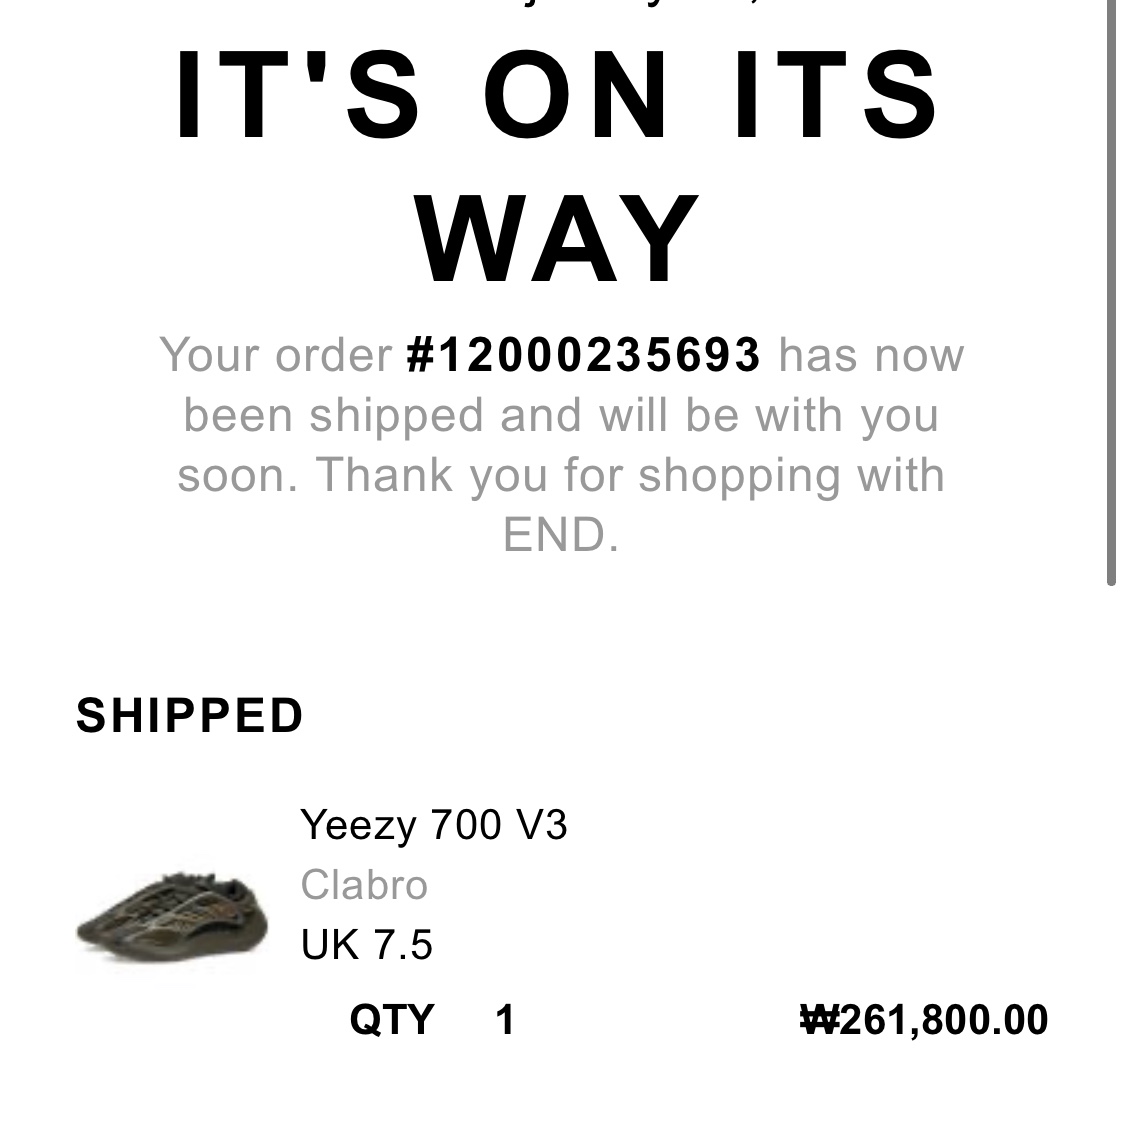Screen dimensions: 1125x1125
Task: Click the 'Thank you for shopping with' line
Action: click(x=630, y=475)
